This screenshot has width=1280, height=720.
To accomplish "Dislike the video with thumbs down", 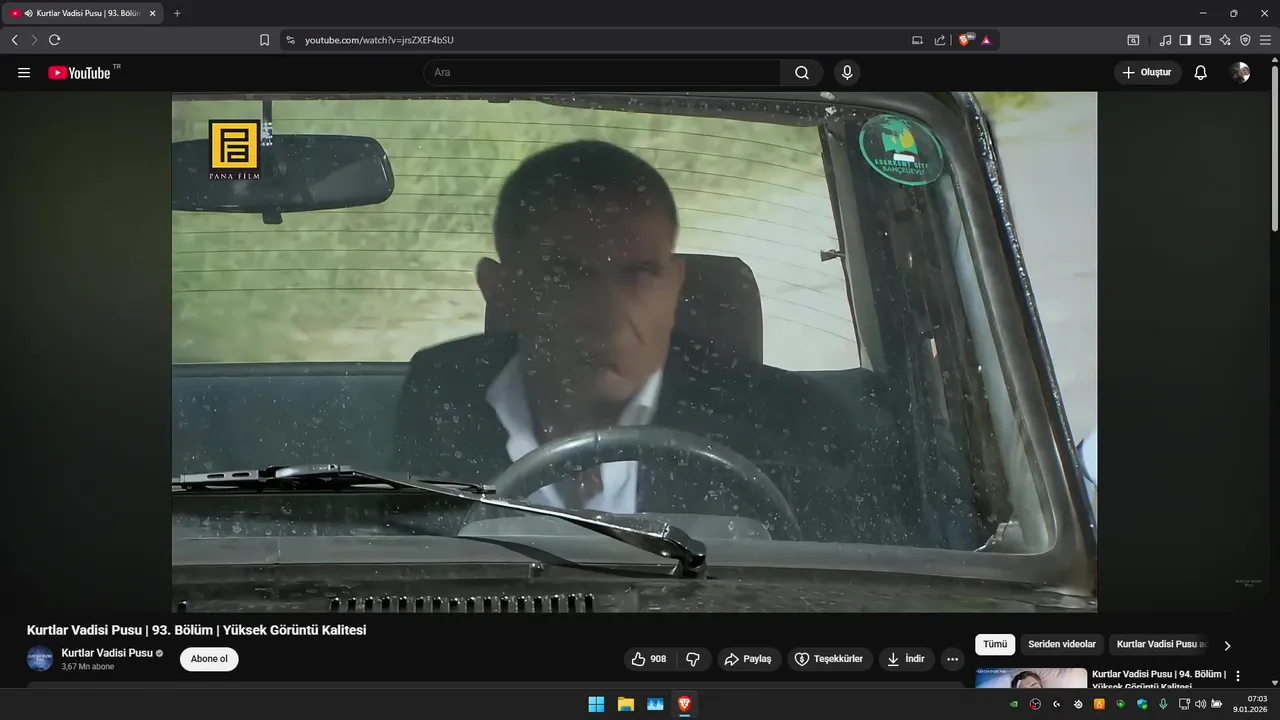I will click(x=693, y=659).
